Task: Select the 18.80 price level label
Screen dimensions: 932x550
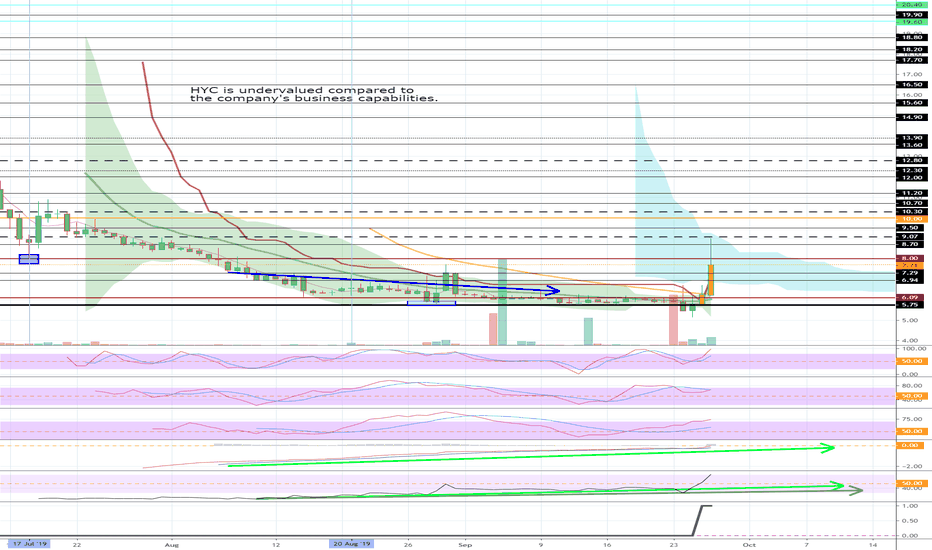Action: click(x=912, y=37)
